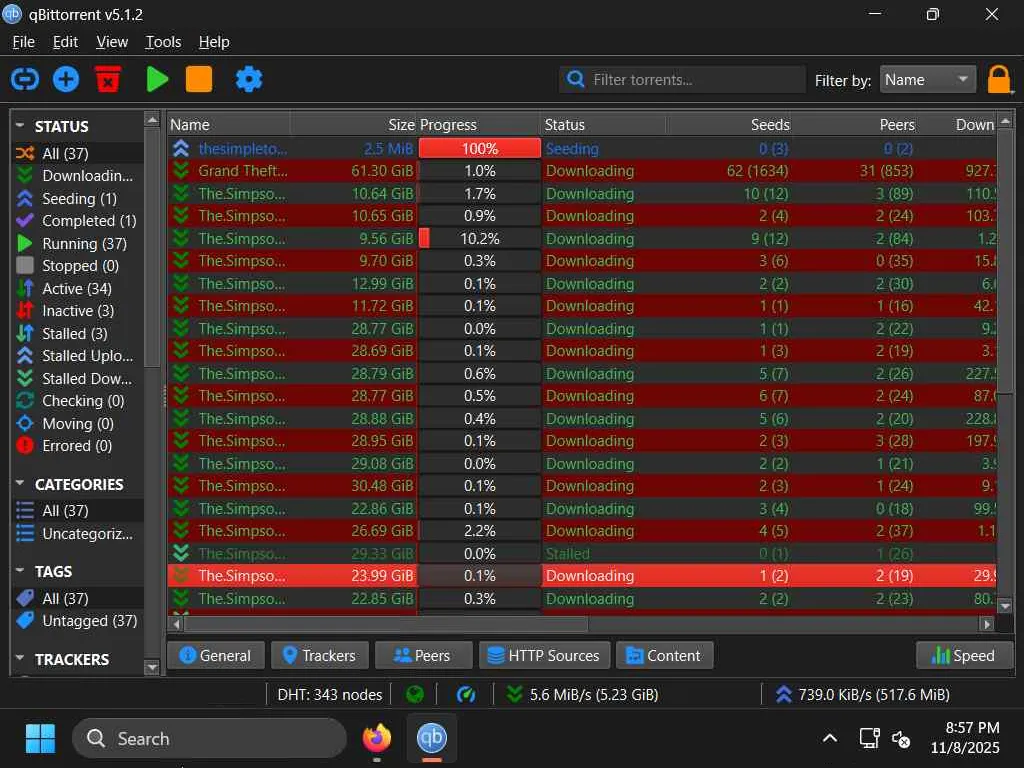Filter by Active (34) status
The image size is (1024, 768).
78,289
